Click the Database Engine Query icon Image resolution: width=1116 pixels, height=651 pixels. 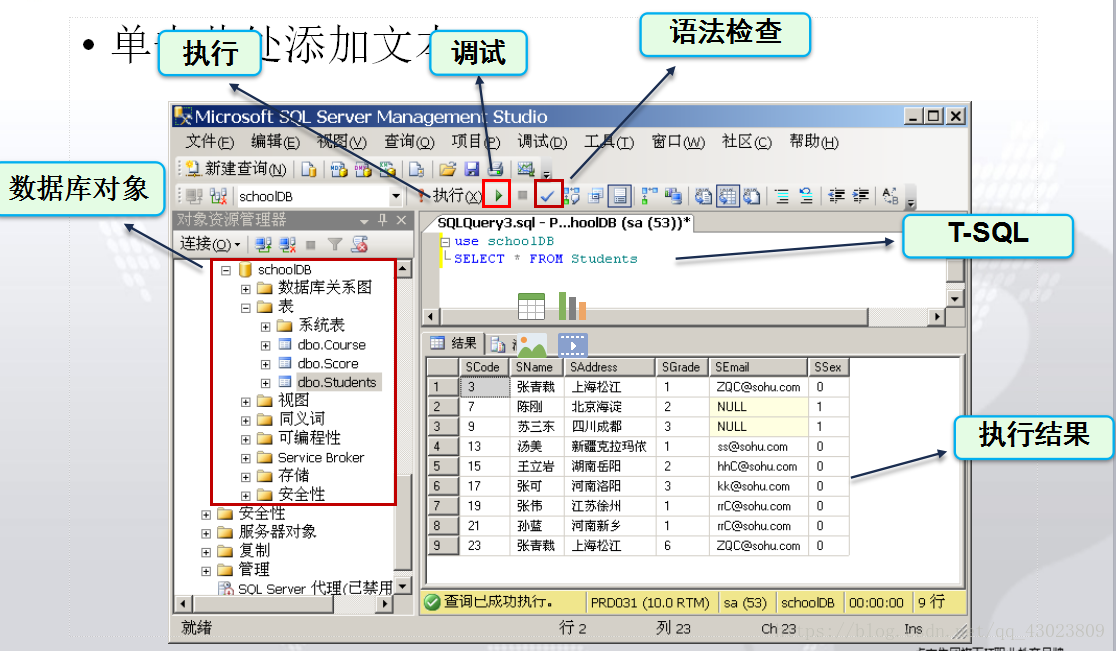click(309, 169)
